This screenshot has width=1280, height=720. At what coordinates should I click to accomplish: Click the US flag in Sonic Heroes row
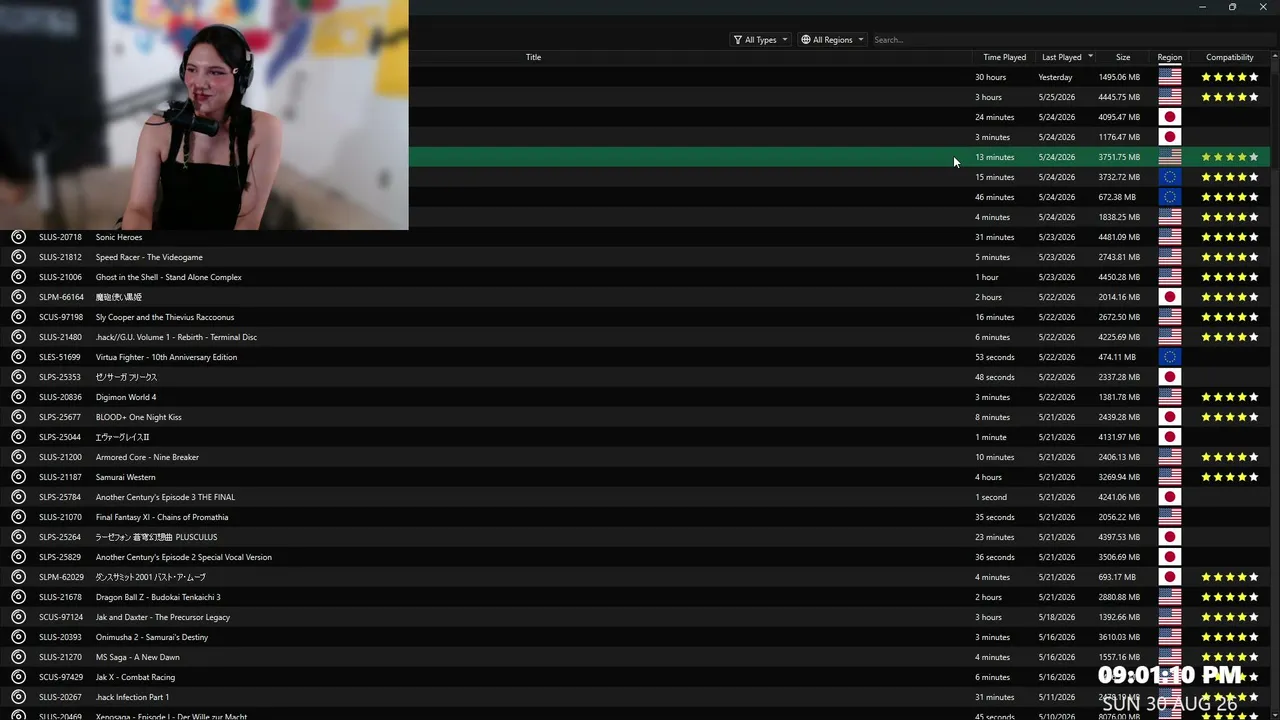pos(1170,237)
